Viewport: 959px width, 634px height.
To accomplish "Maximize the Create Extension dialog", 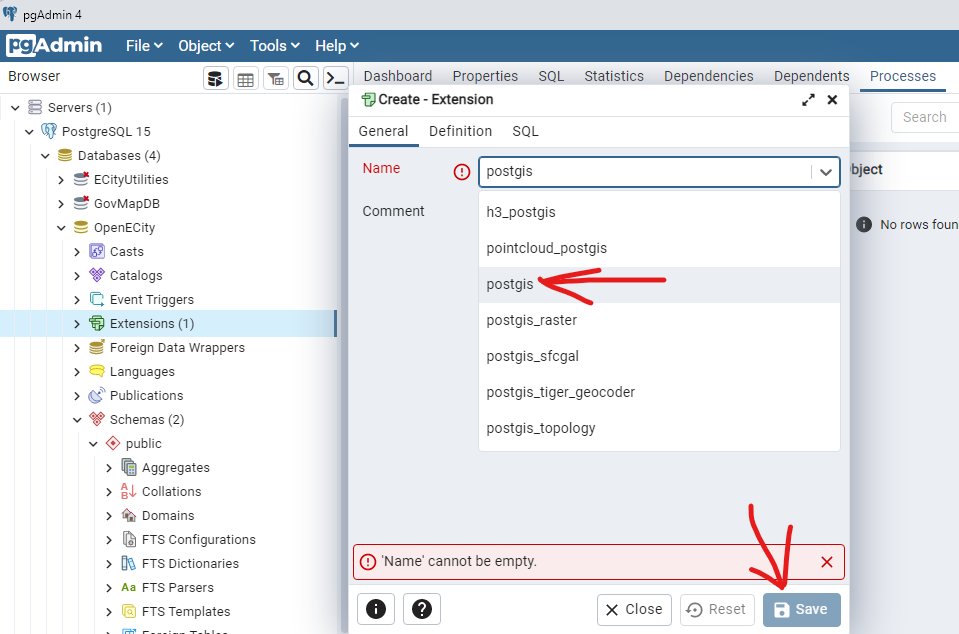I will 809,100.
